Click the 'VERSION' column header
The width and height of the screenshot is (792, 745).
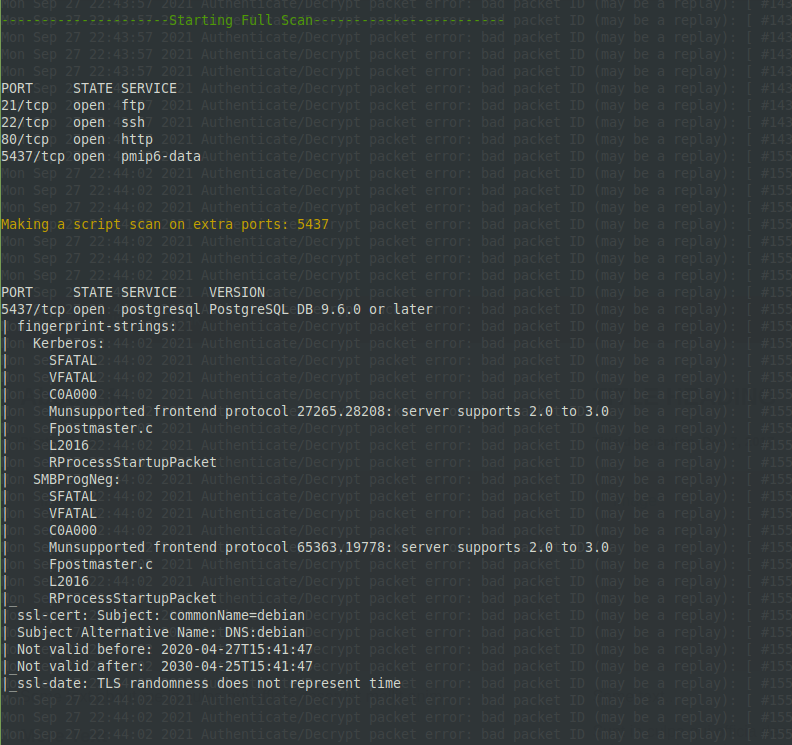[x=237, y=292]
